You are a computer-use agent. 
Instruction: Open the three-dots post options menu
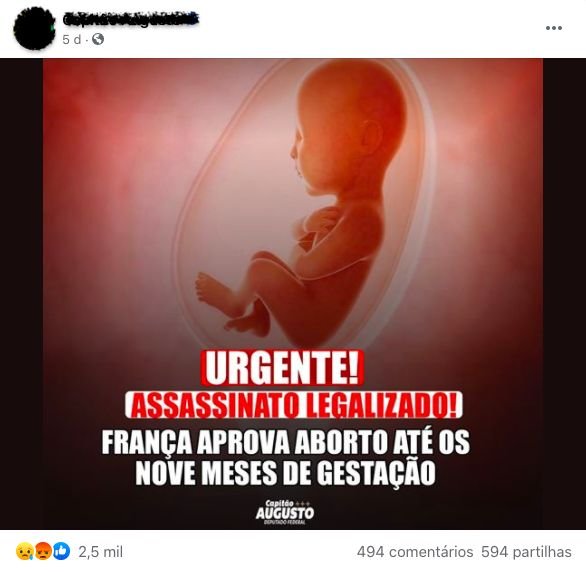click(x=553, y=28)
